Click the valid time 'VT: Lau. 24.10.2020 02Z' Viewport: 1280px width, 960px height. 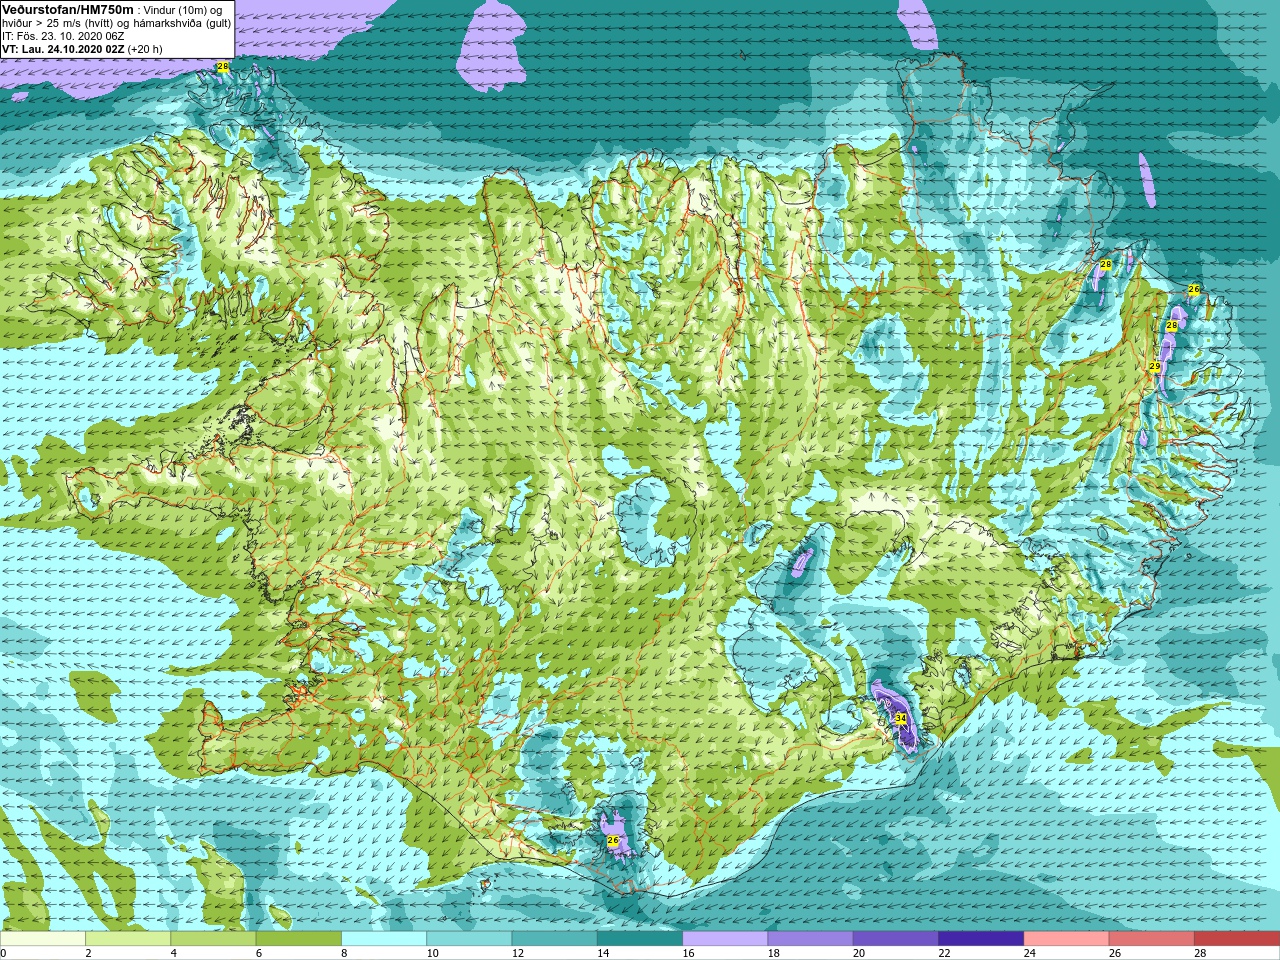[63, 49]
